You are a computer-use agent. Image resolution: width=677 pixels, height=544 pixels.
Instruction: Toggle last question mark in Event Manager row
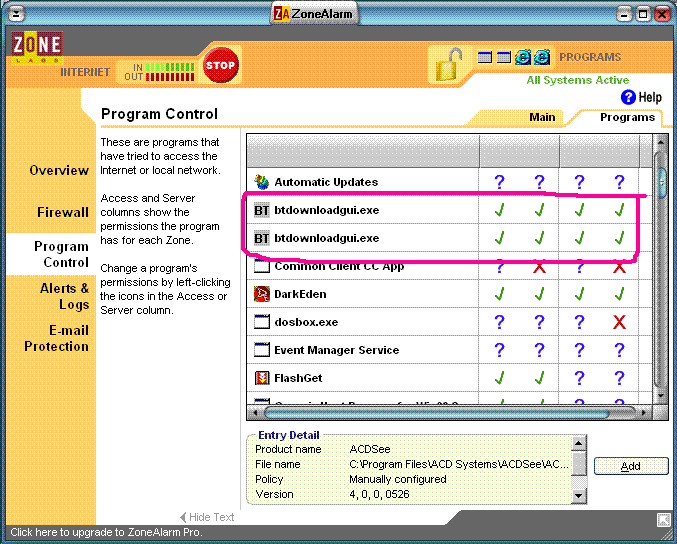click(619, 350)
